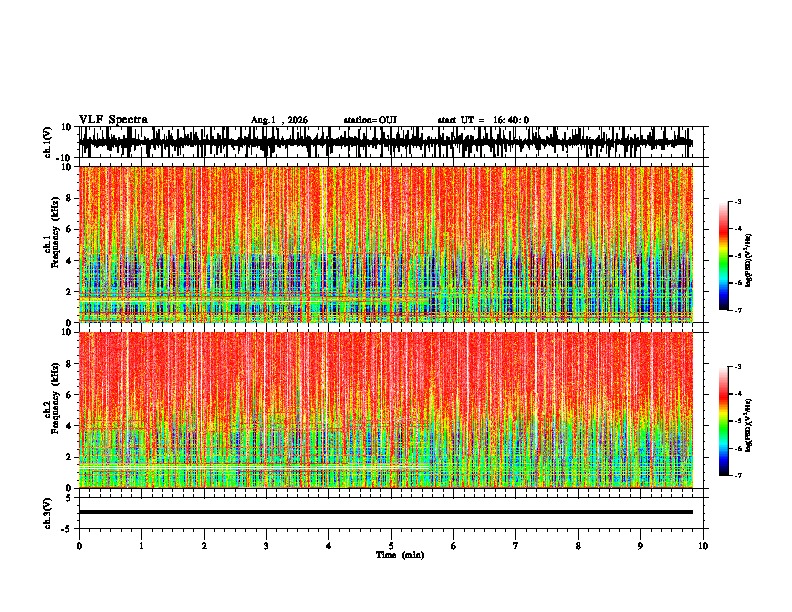Click time axis tick label "1"
Viewport: 792px width, 612px height.
pos(141,546)
